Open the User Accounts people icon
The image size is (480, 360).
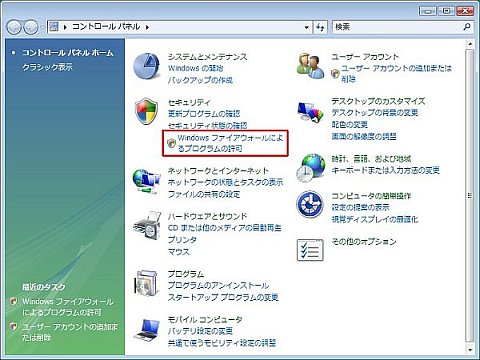310,66
